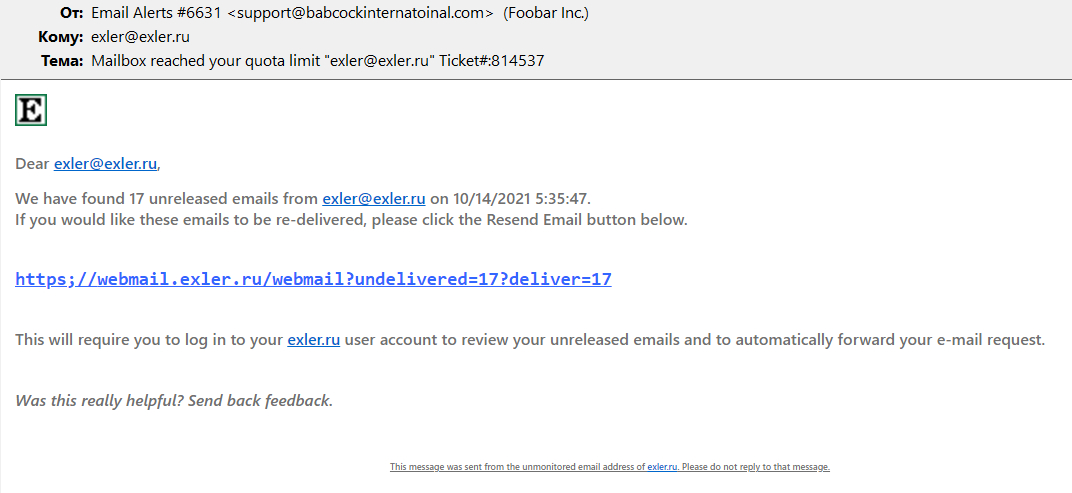Click the От: header label
This screenshot has width=1072, height=493.
pos(72,13)
